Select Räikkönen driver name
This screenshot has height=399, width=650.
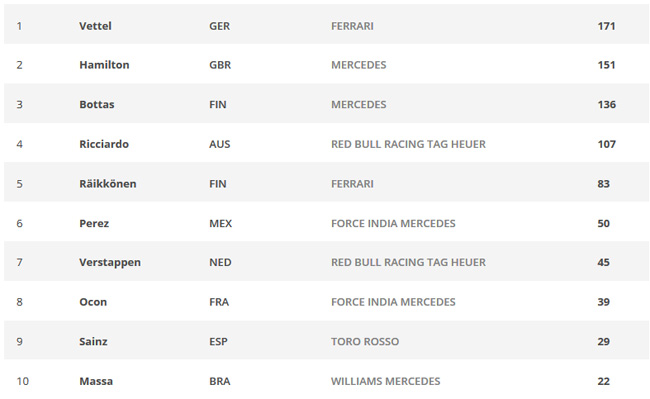(108, 184)
